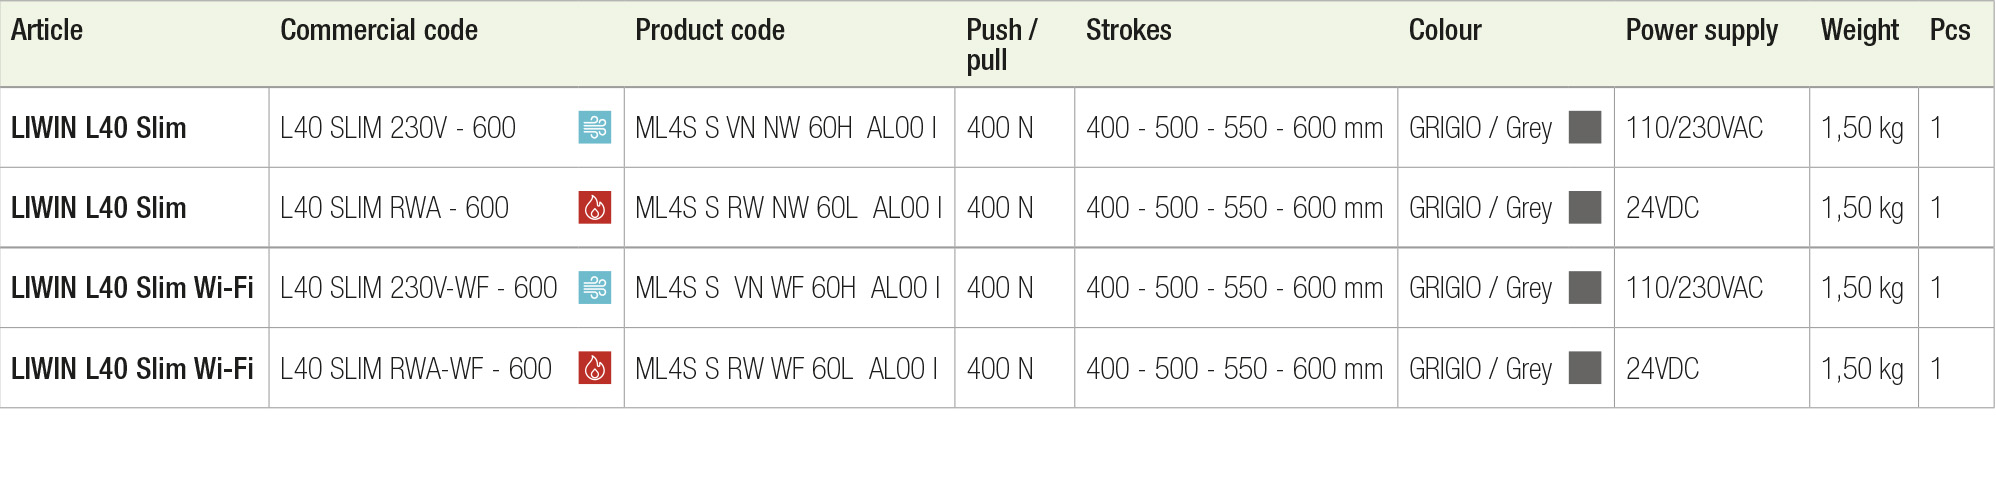Click the 24VDC cell in the last row

[1662, 369]
